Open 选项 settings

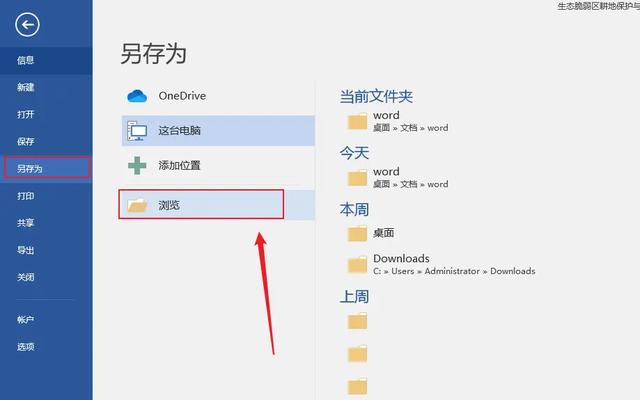pos(25,347)
